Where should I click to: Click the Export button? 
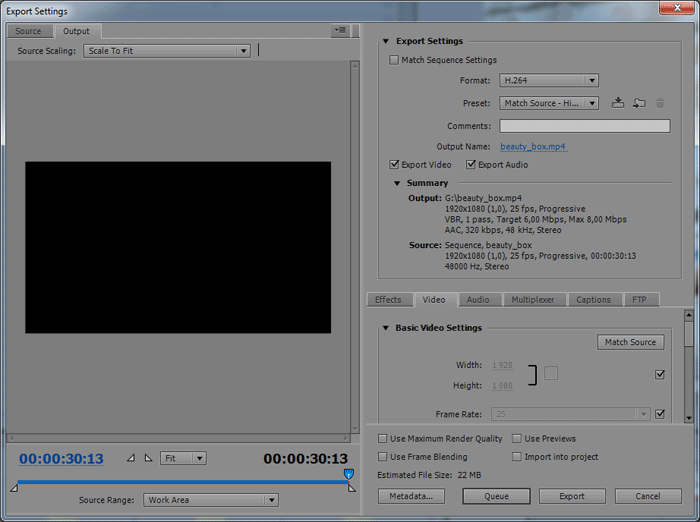point(572,496)
